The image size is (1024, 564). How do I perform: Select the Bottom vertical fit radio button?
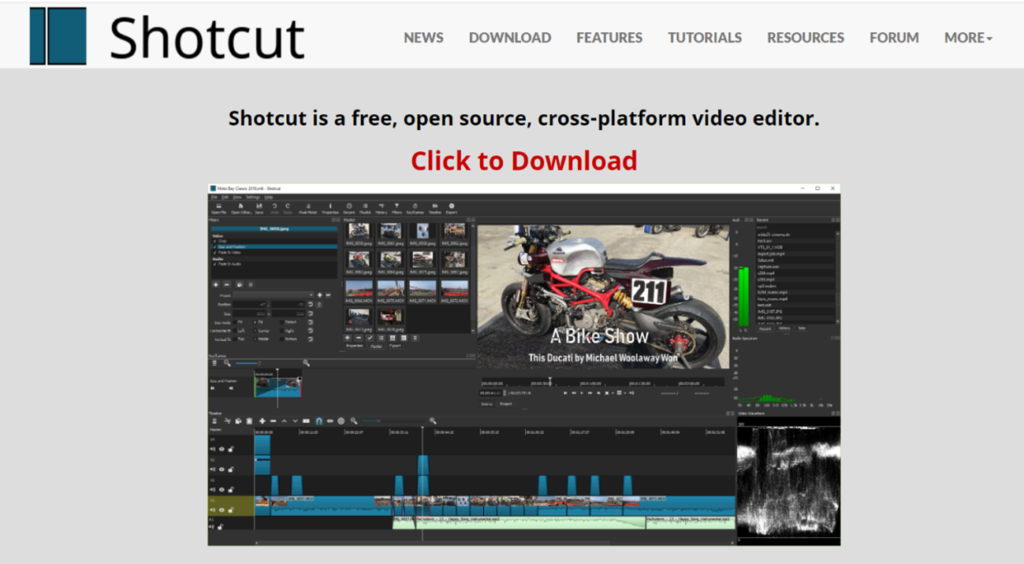(x=281, y=339)
